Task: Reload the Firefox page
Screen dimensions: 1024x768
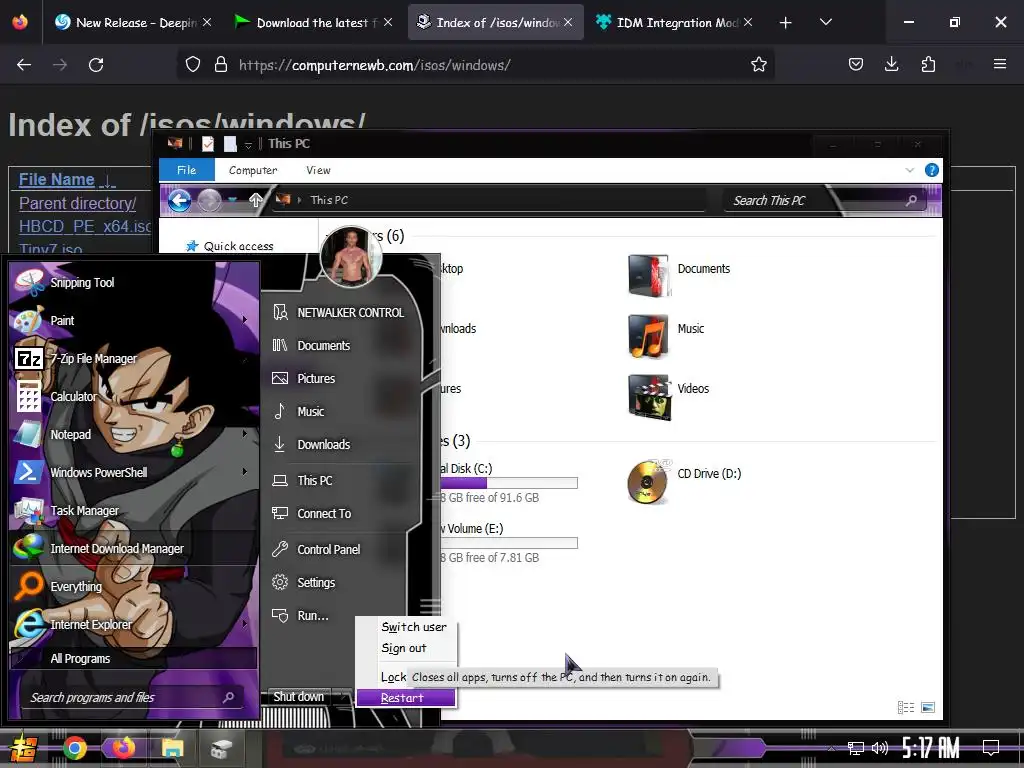Action: coord(96,65)
